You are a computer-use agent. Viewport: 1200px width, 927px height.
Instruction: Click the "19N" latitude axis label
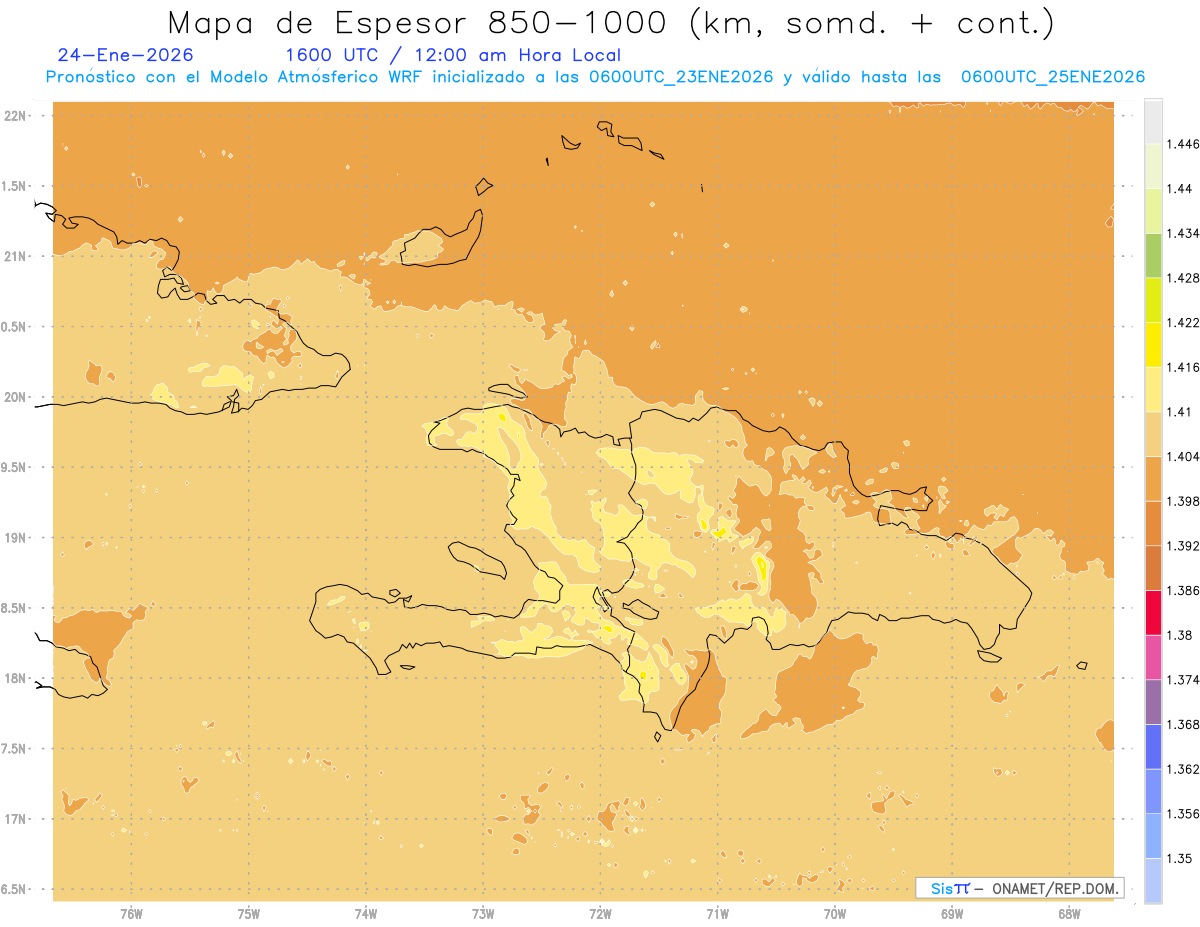coord(17,538)
